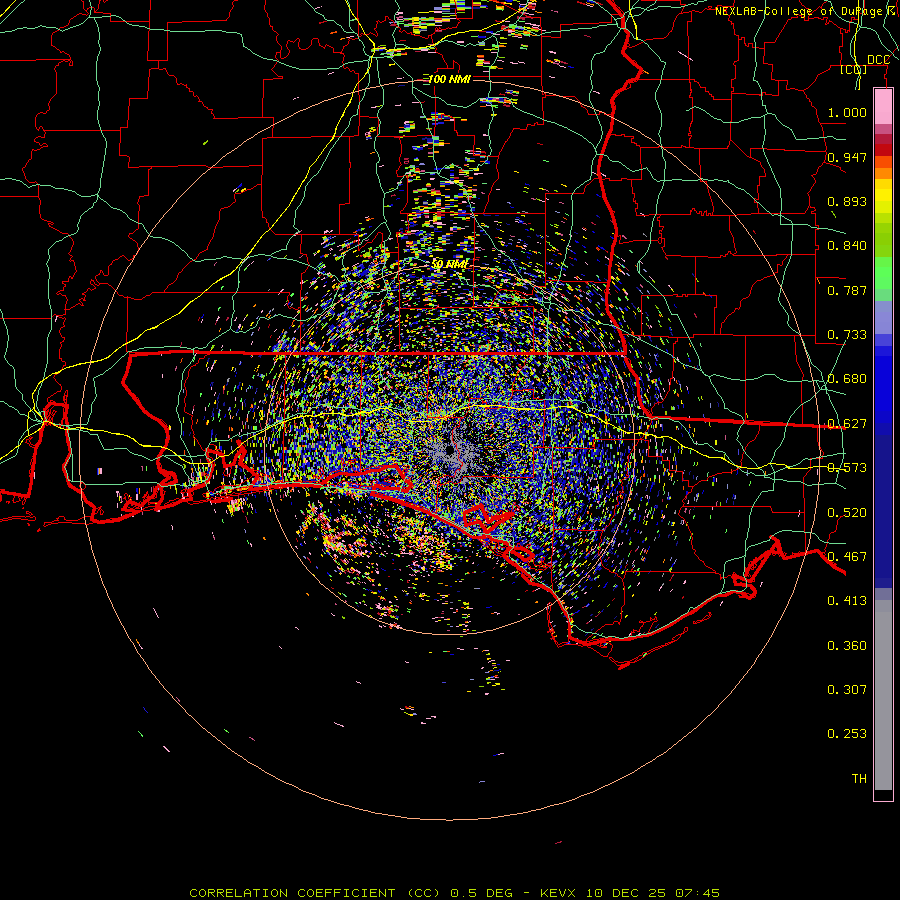Viewport: 900px width, 900px height.
Task: Click the 0.360 legend value
Action: 847,646
